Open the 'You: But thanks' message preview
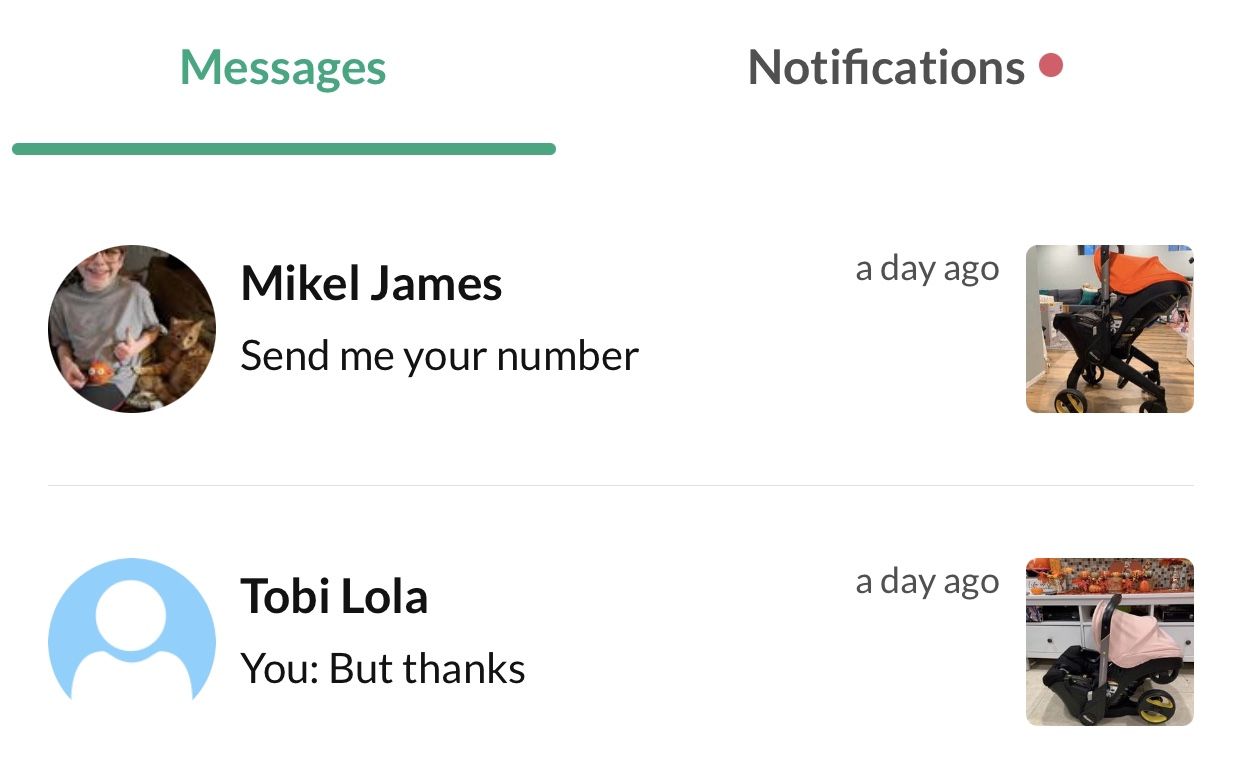1242x779 pixels. [383, 669]
